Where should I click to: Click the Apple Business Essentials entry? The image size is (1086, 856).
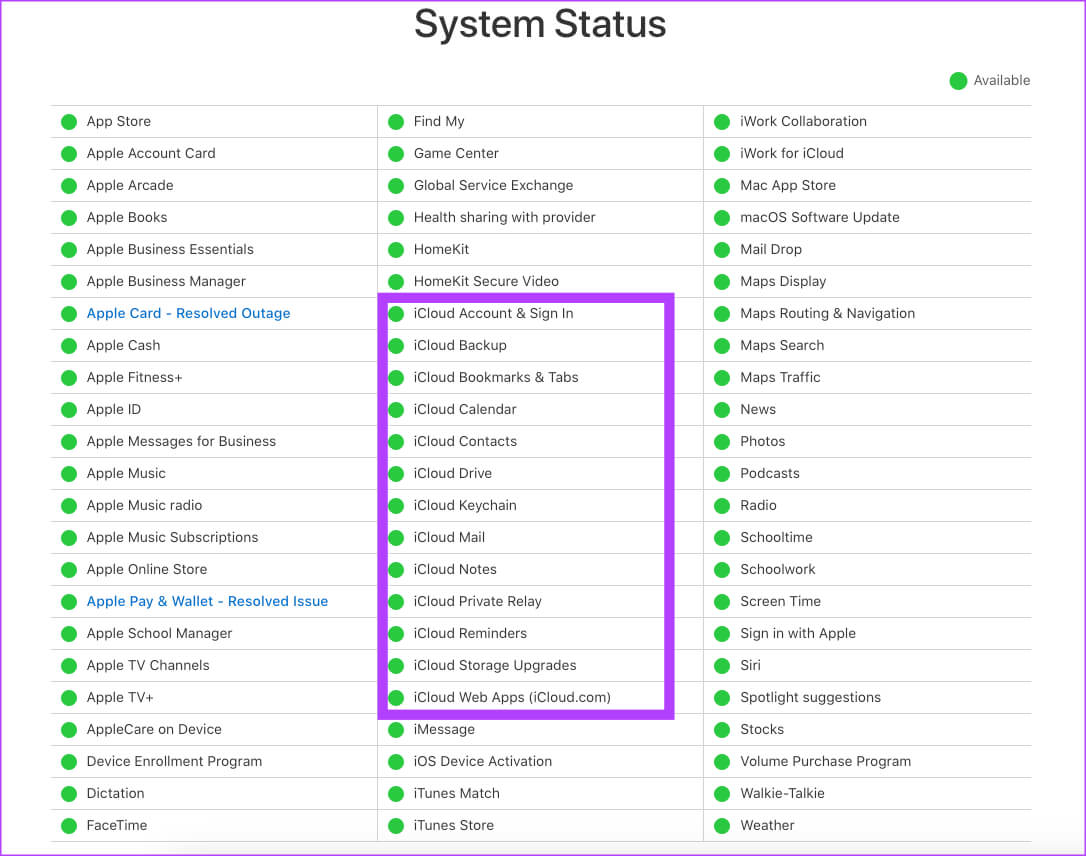coord(170,249)
